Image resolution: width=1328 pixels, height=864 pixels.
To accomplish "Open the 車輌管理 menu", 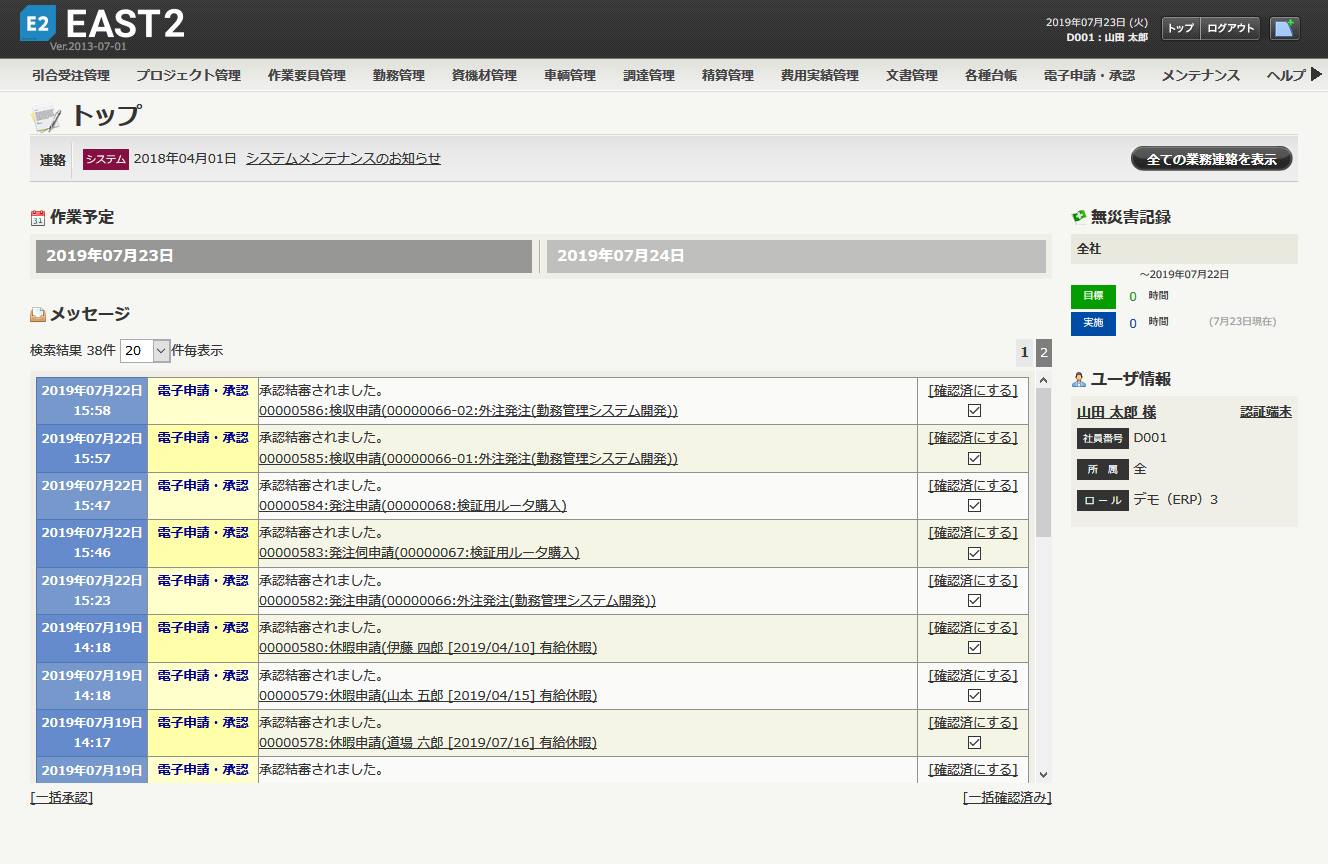I will pyautogui.click(x=570, y=75).
